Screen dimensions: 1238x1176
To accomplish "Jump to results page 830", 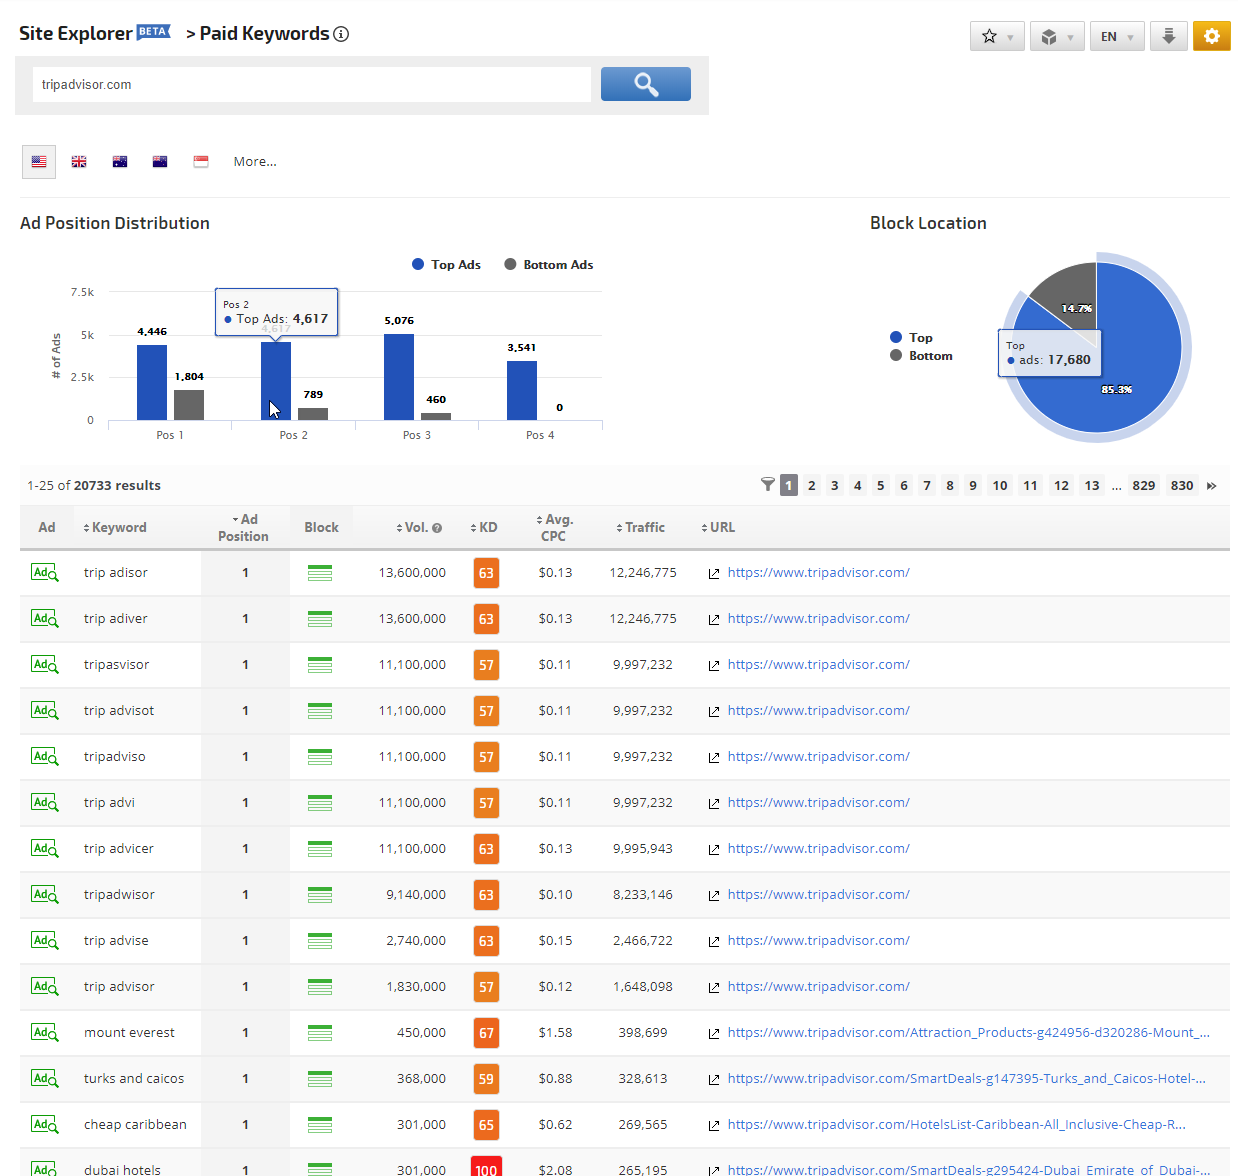I will tap(1181, 486).
